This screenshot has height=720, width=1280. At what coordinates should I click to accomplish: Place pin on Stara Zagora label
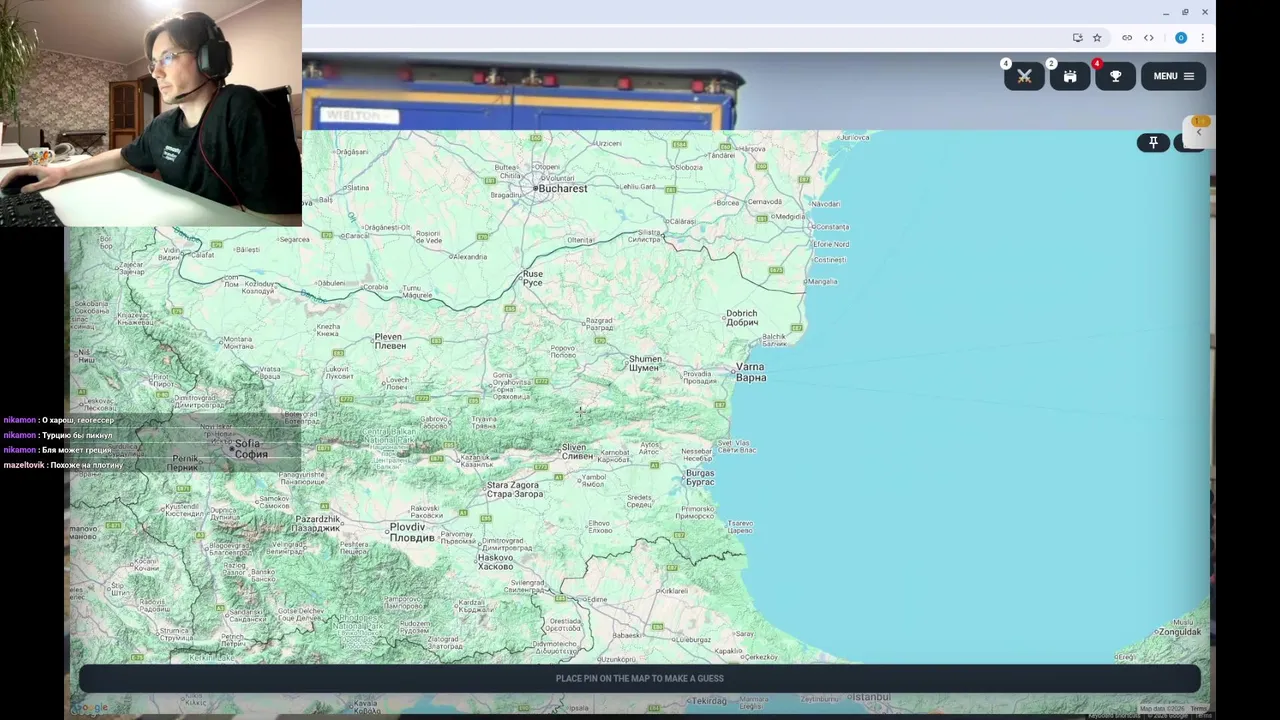tap(515, 489)
